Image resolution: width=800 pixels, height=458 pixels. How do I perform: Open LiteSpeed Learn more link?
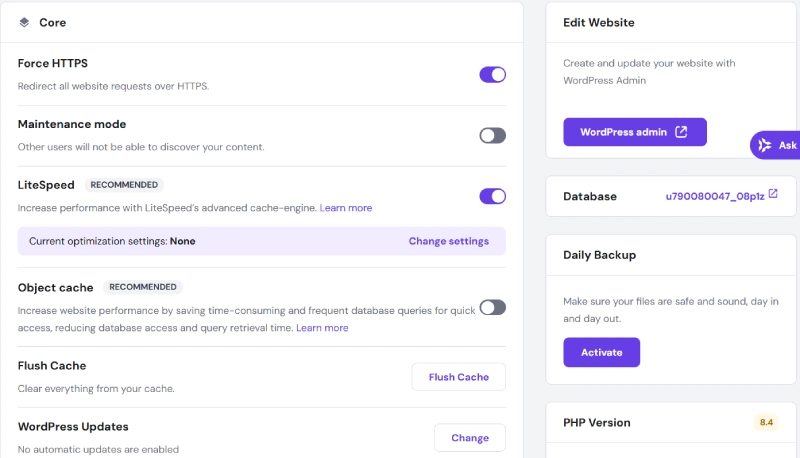(346, 208)
